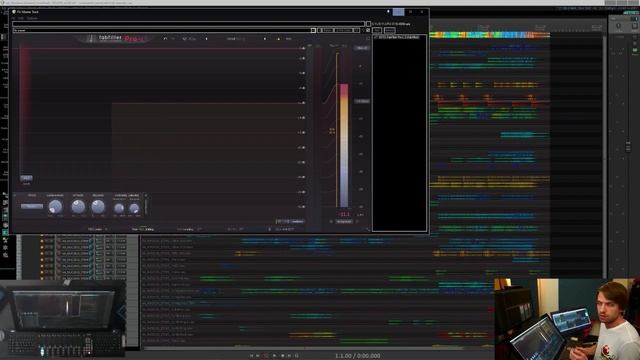Open the meter scale selector under meter
The width and height of the screenshot is (640, 360).
click(344, 222)
